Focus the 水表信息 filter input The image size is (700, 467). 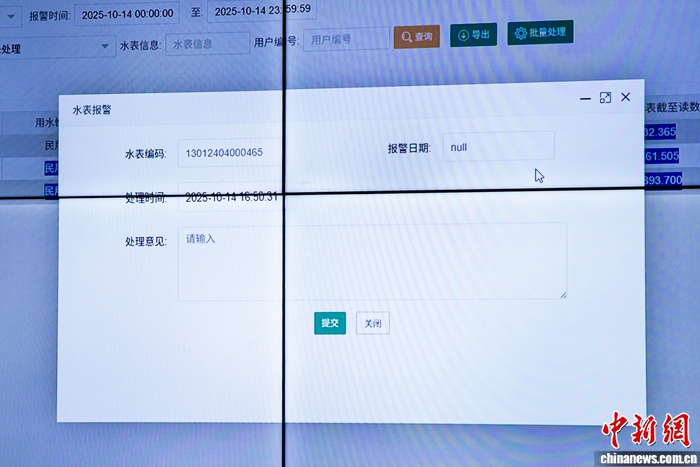(206, 44)
